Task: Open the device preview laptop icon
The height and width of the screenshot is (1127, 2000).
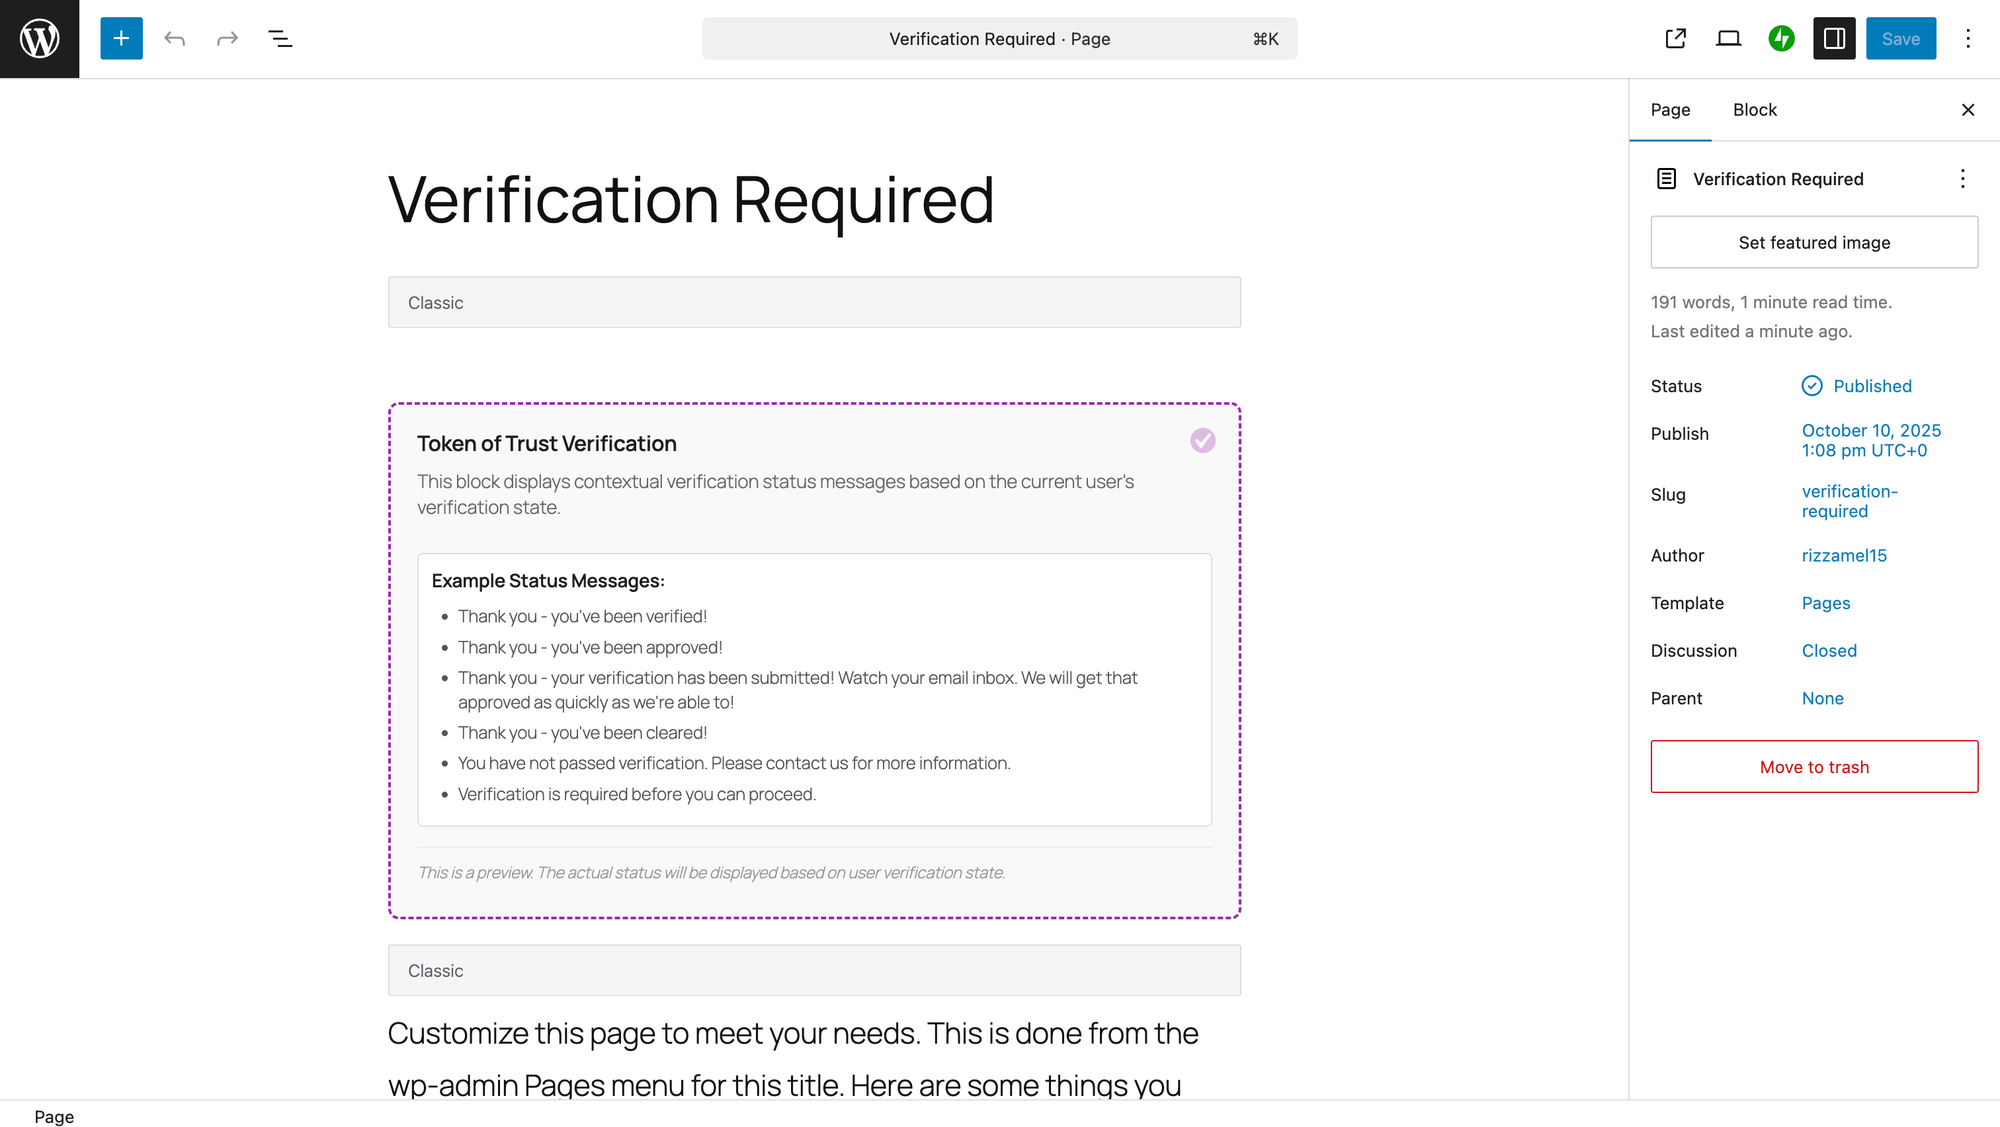Action: tap(1728, 39)
